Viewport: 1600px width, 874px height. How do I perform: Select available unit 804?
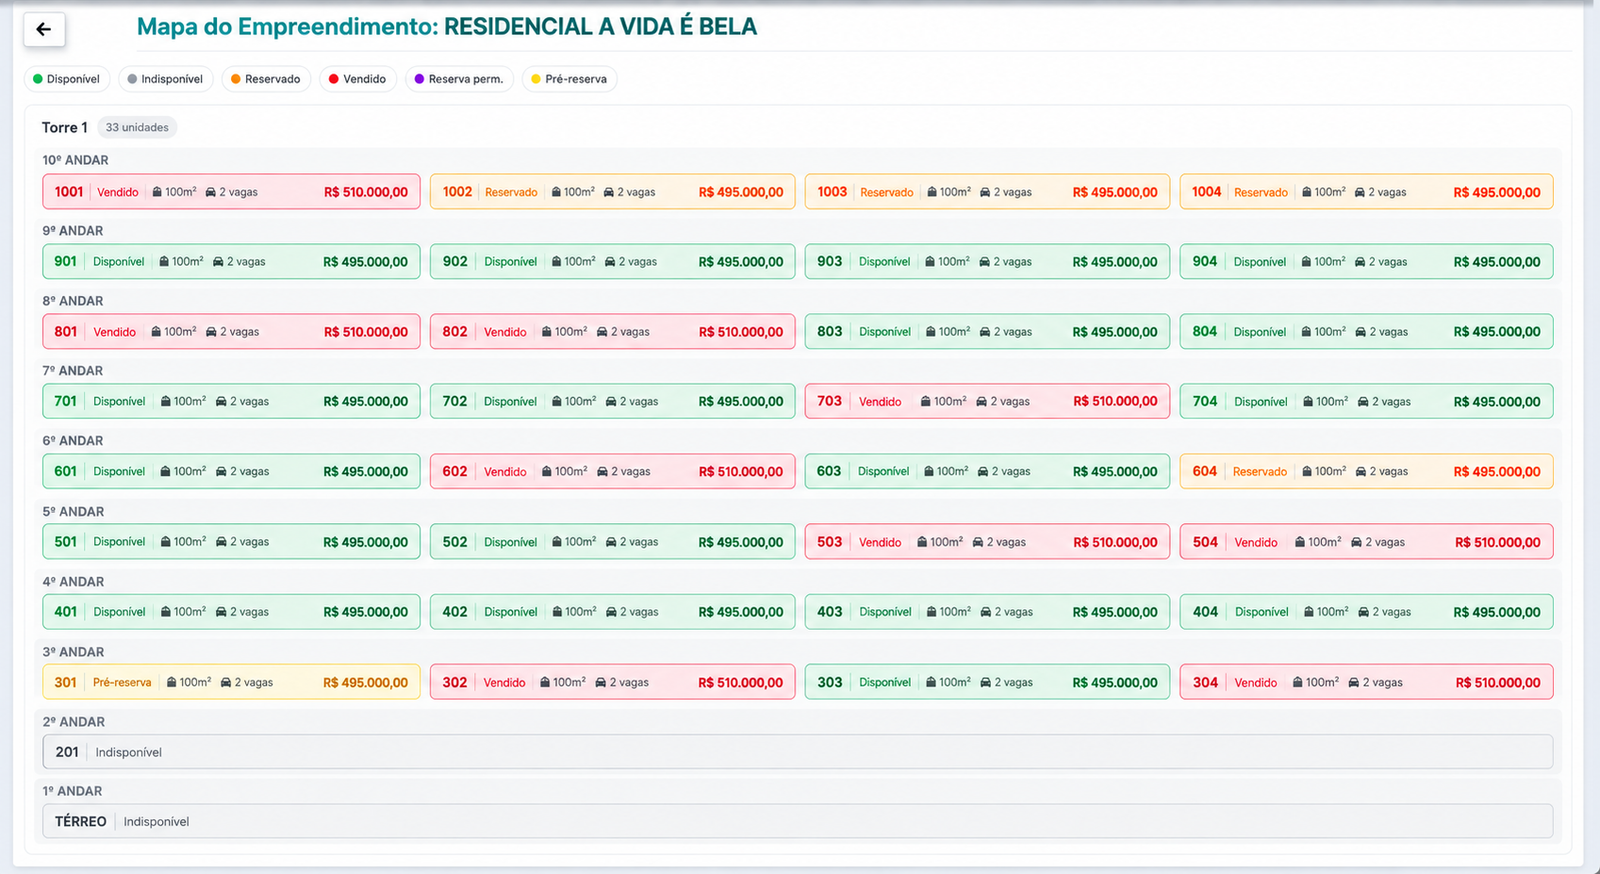click(1366, 332)
